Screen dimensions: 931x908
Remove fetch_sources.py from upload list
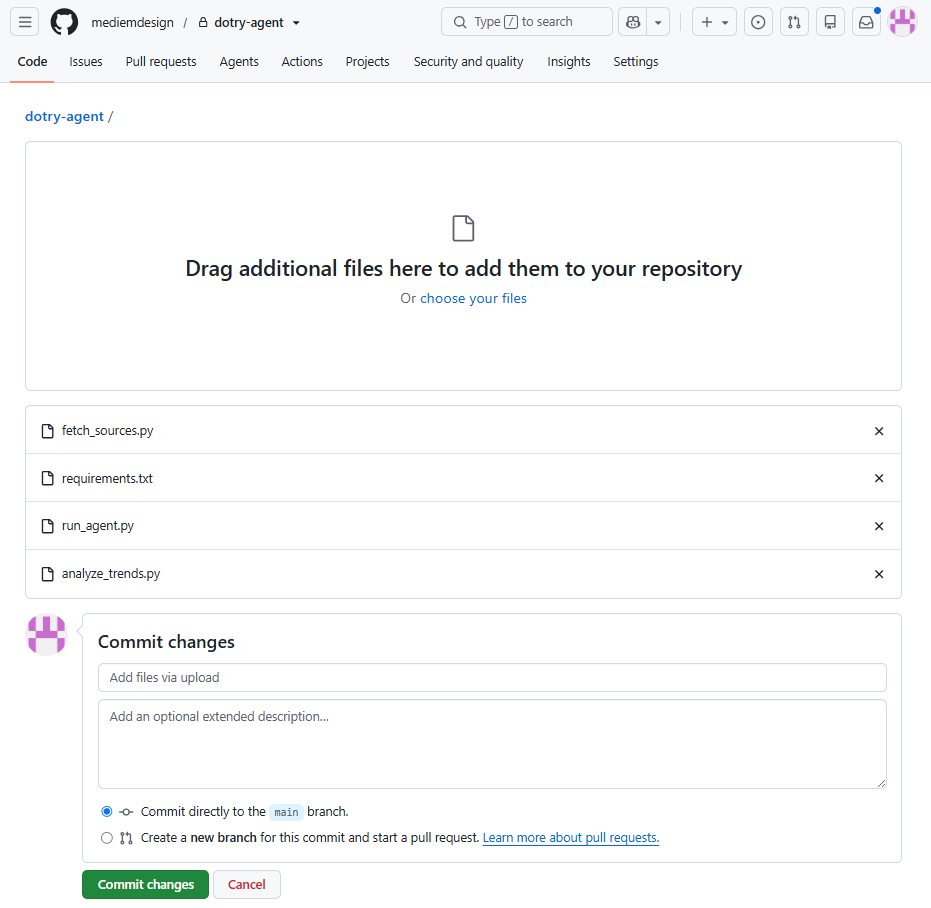(879, 431)
